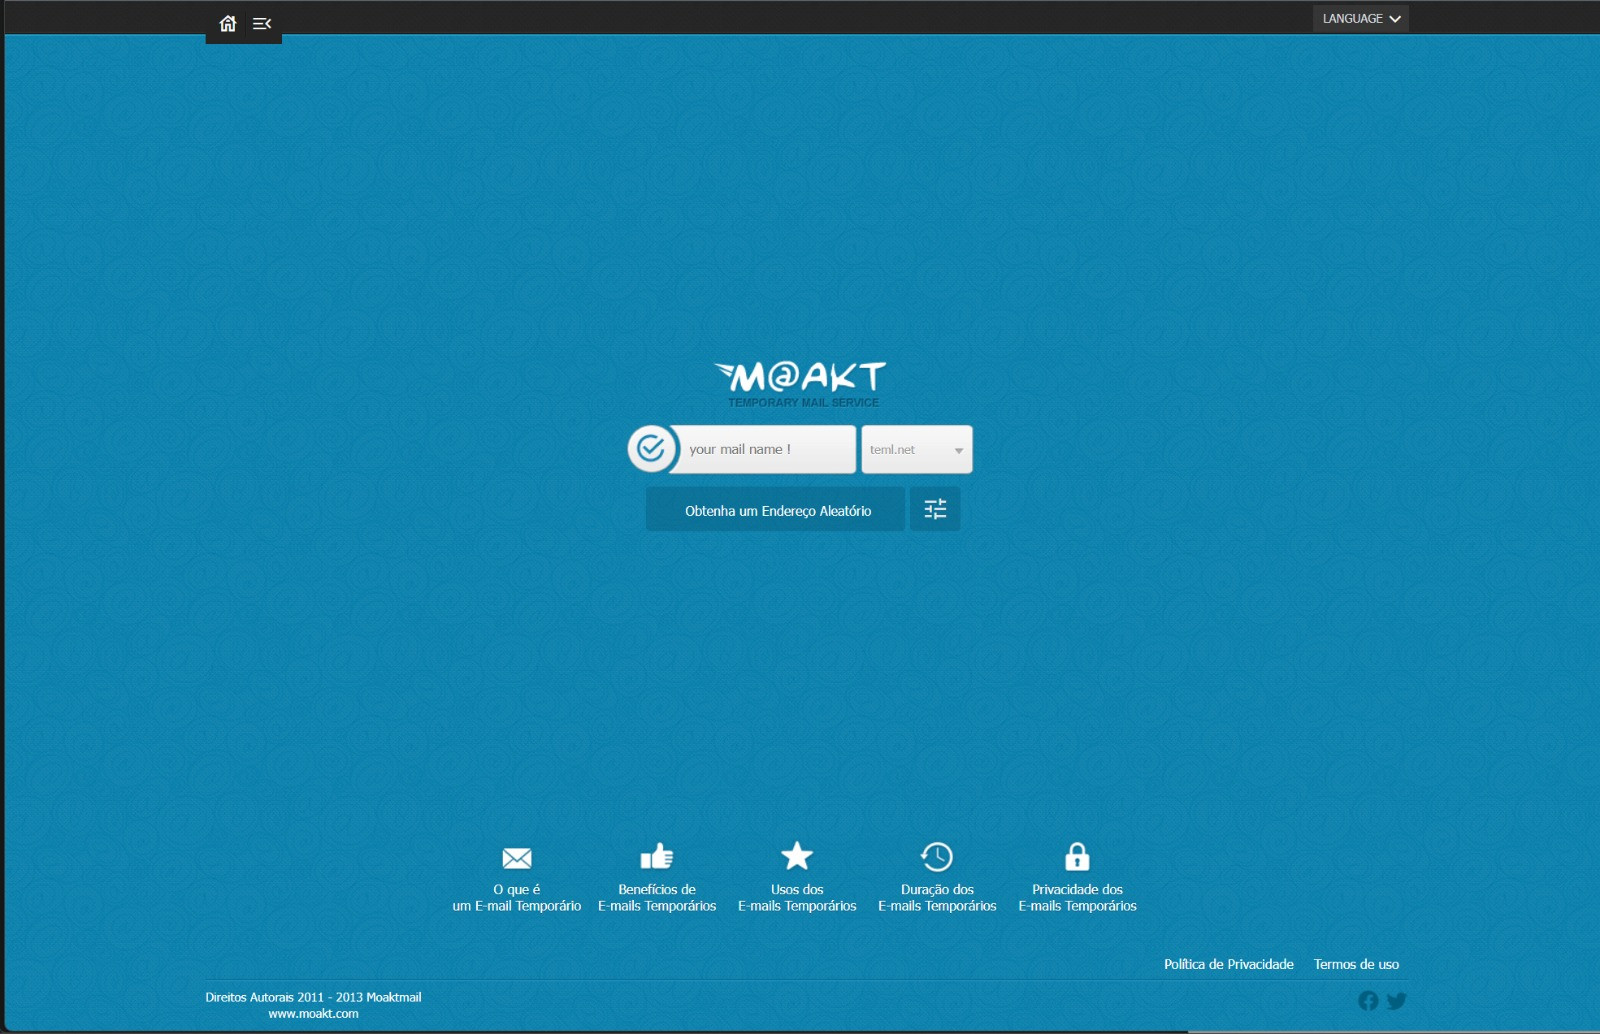Collapse the menu with the hamburger-arrow icon

pyautogui.click(x=262, y=23)
